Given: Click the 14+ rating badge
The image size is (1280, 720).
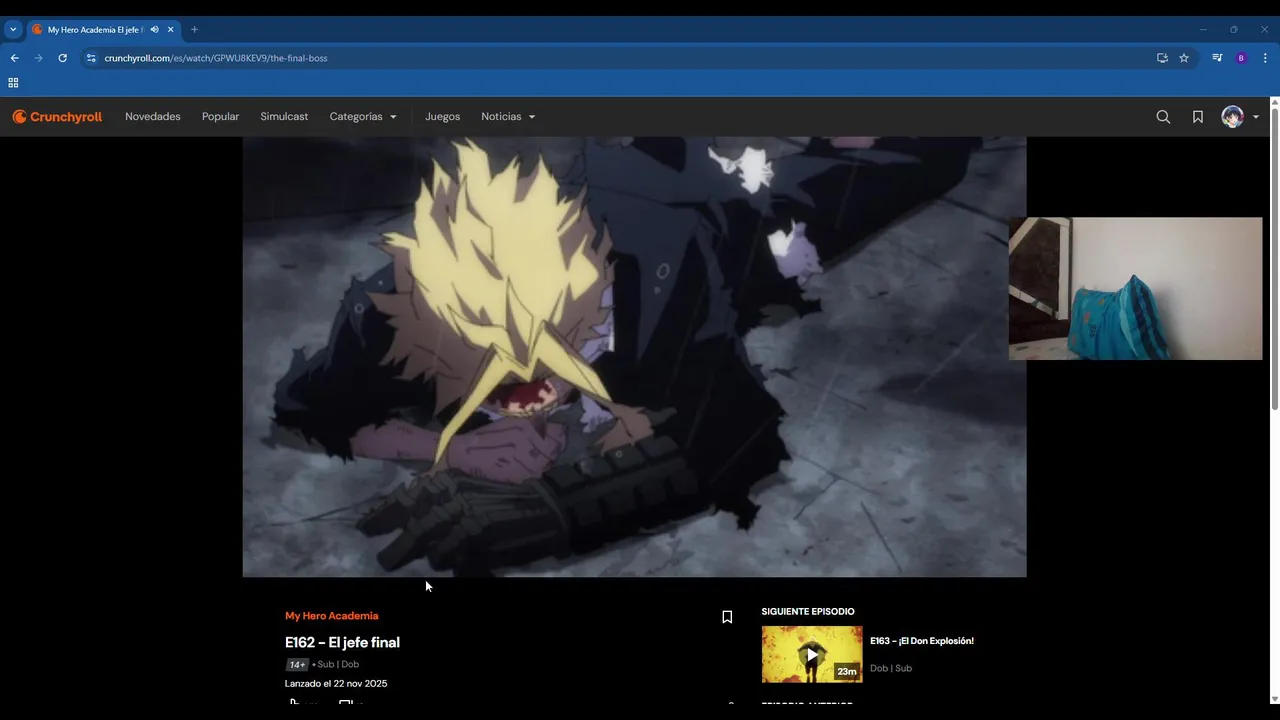Looking at the screenshot, I should (x=297, y=664).
